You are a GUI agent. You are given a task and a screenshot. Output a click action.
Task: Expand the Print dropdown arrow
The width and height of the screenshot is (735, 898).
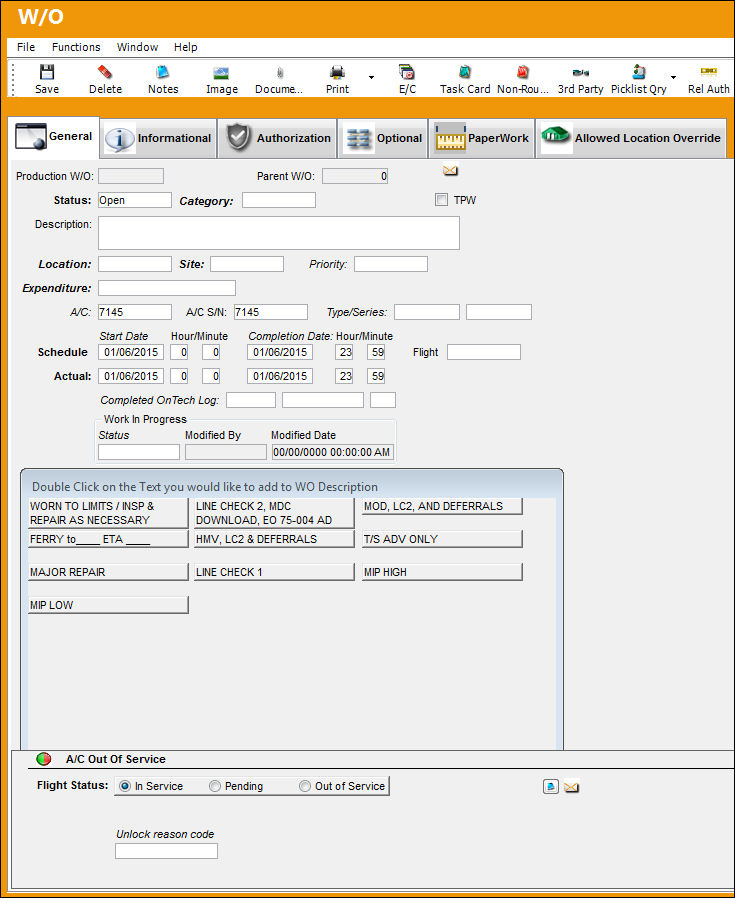pos(371,77)
